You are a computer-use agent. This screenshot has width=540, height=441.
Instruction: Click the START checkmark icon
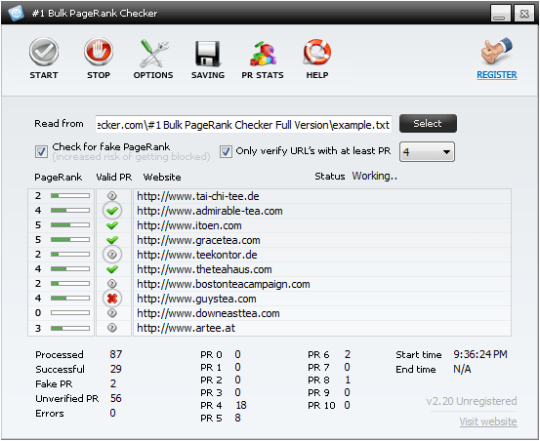tap(44, 52)
